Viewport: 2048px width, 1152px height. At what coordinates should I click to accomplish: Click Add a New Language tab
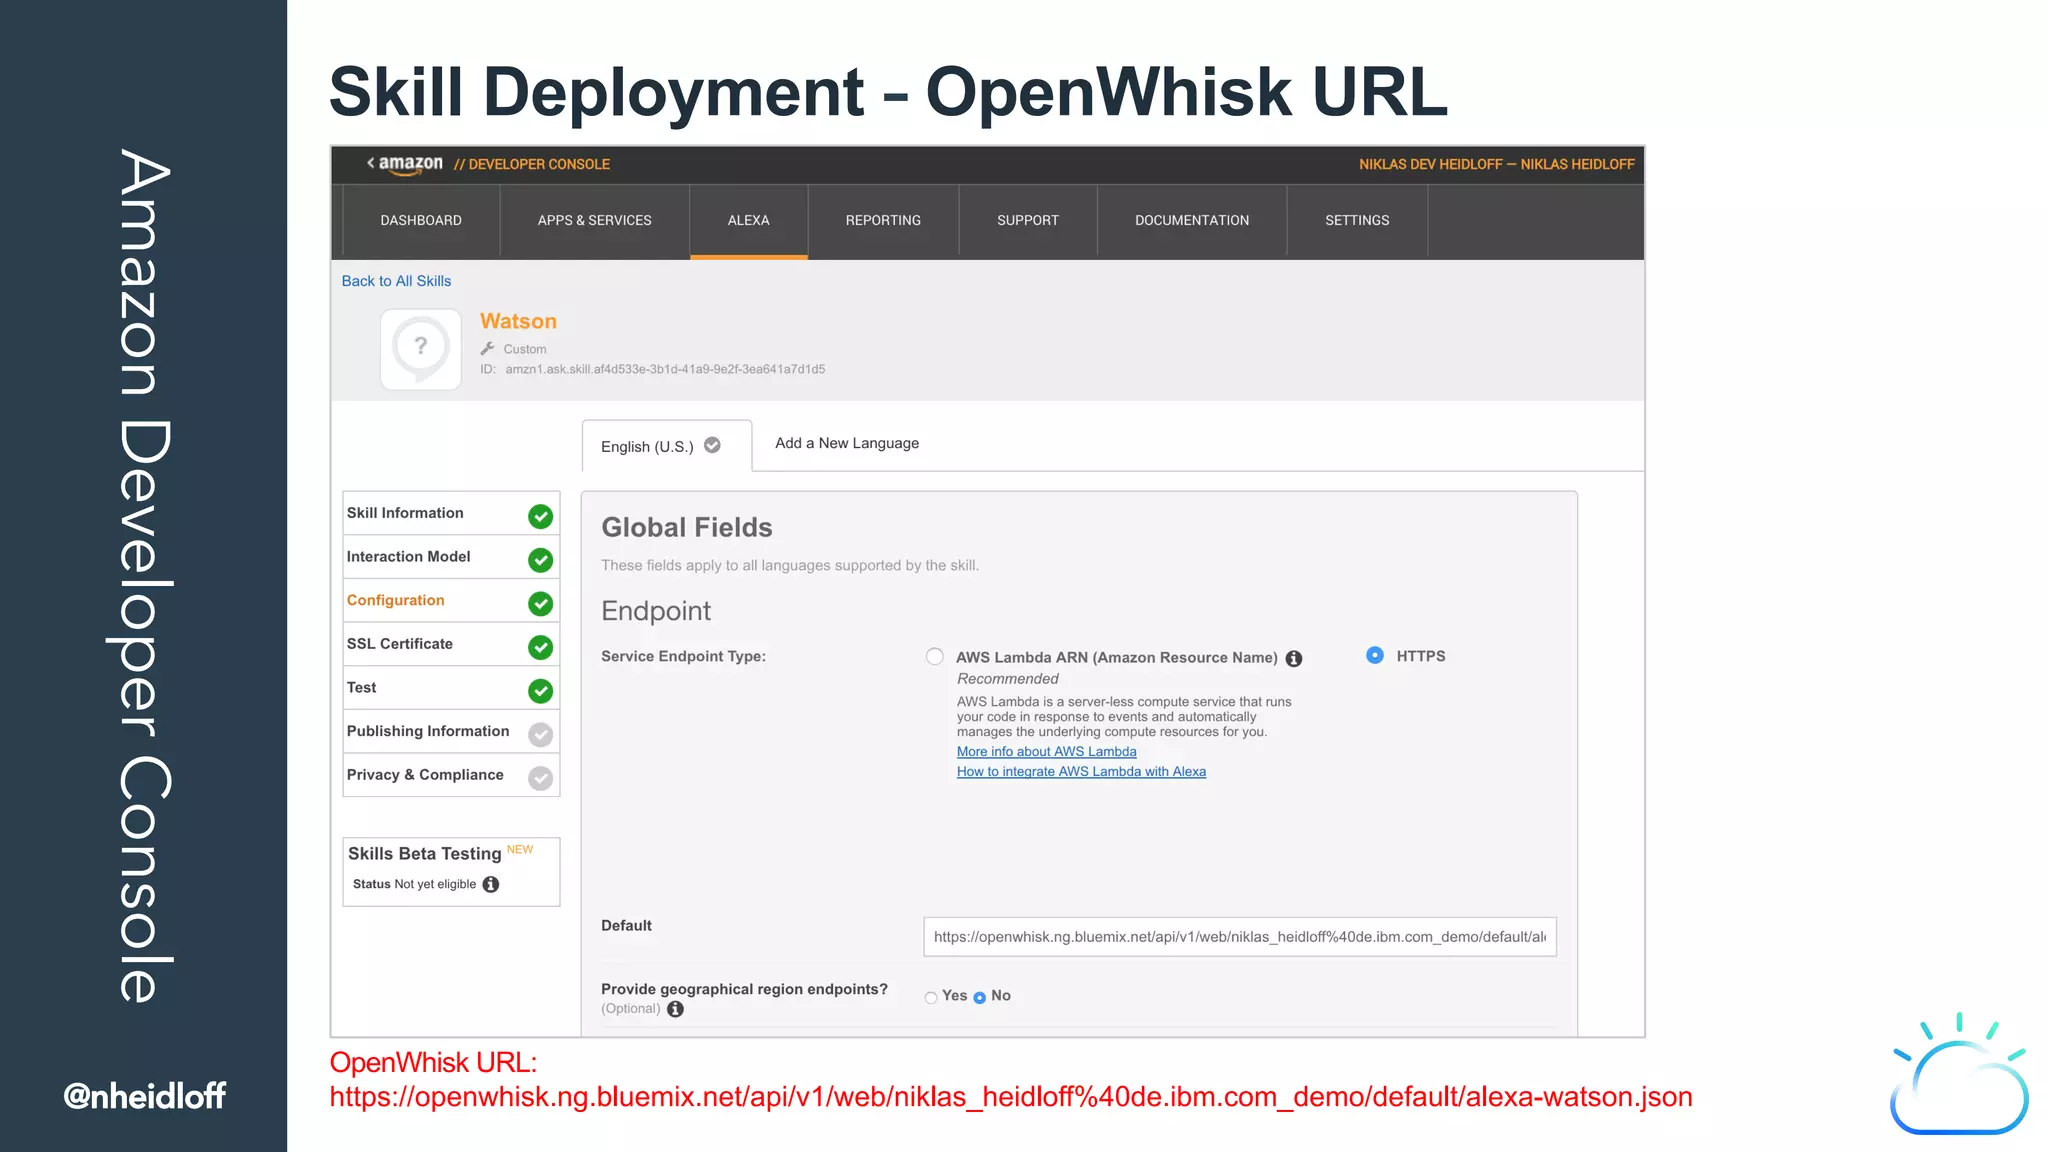pos(846,443)
